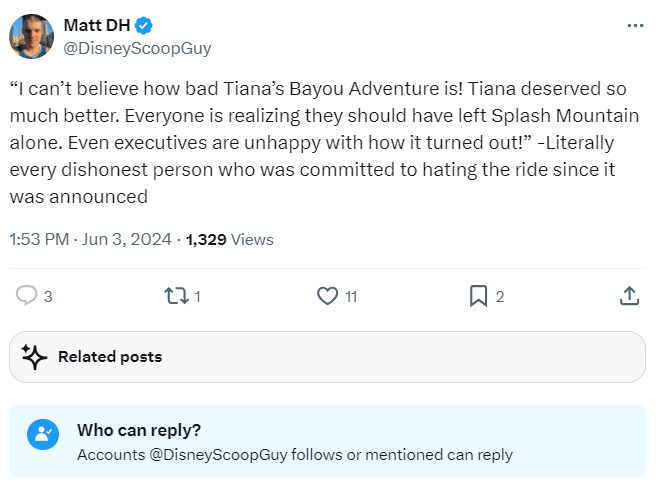The width and height of the screenshot is (659, 487).
Task: Open the Related posts button
Action: 327,357
